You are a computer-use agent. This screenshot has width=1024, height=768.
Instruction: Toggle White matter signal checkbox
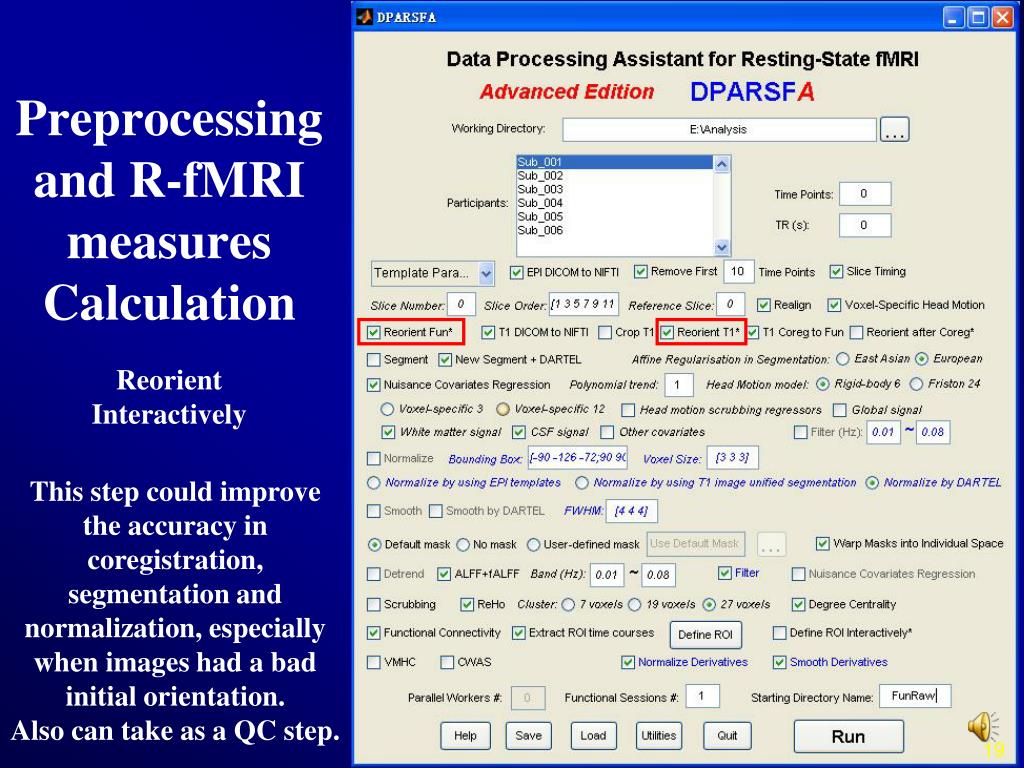coord(388,432)
